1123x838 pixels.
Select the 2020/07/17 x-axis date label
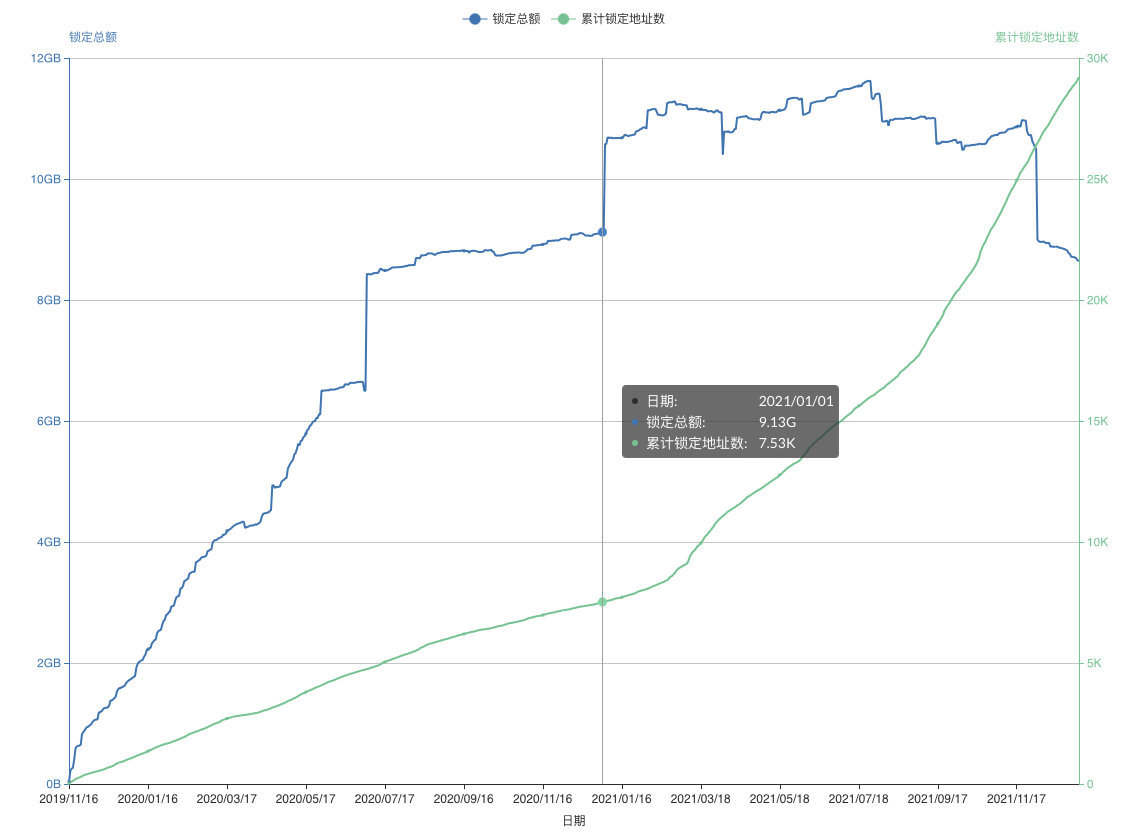pos(385,800)
